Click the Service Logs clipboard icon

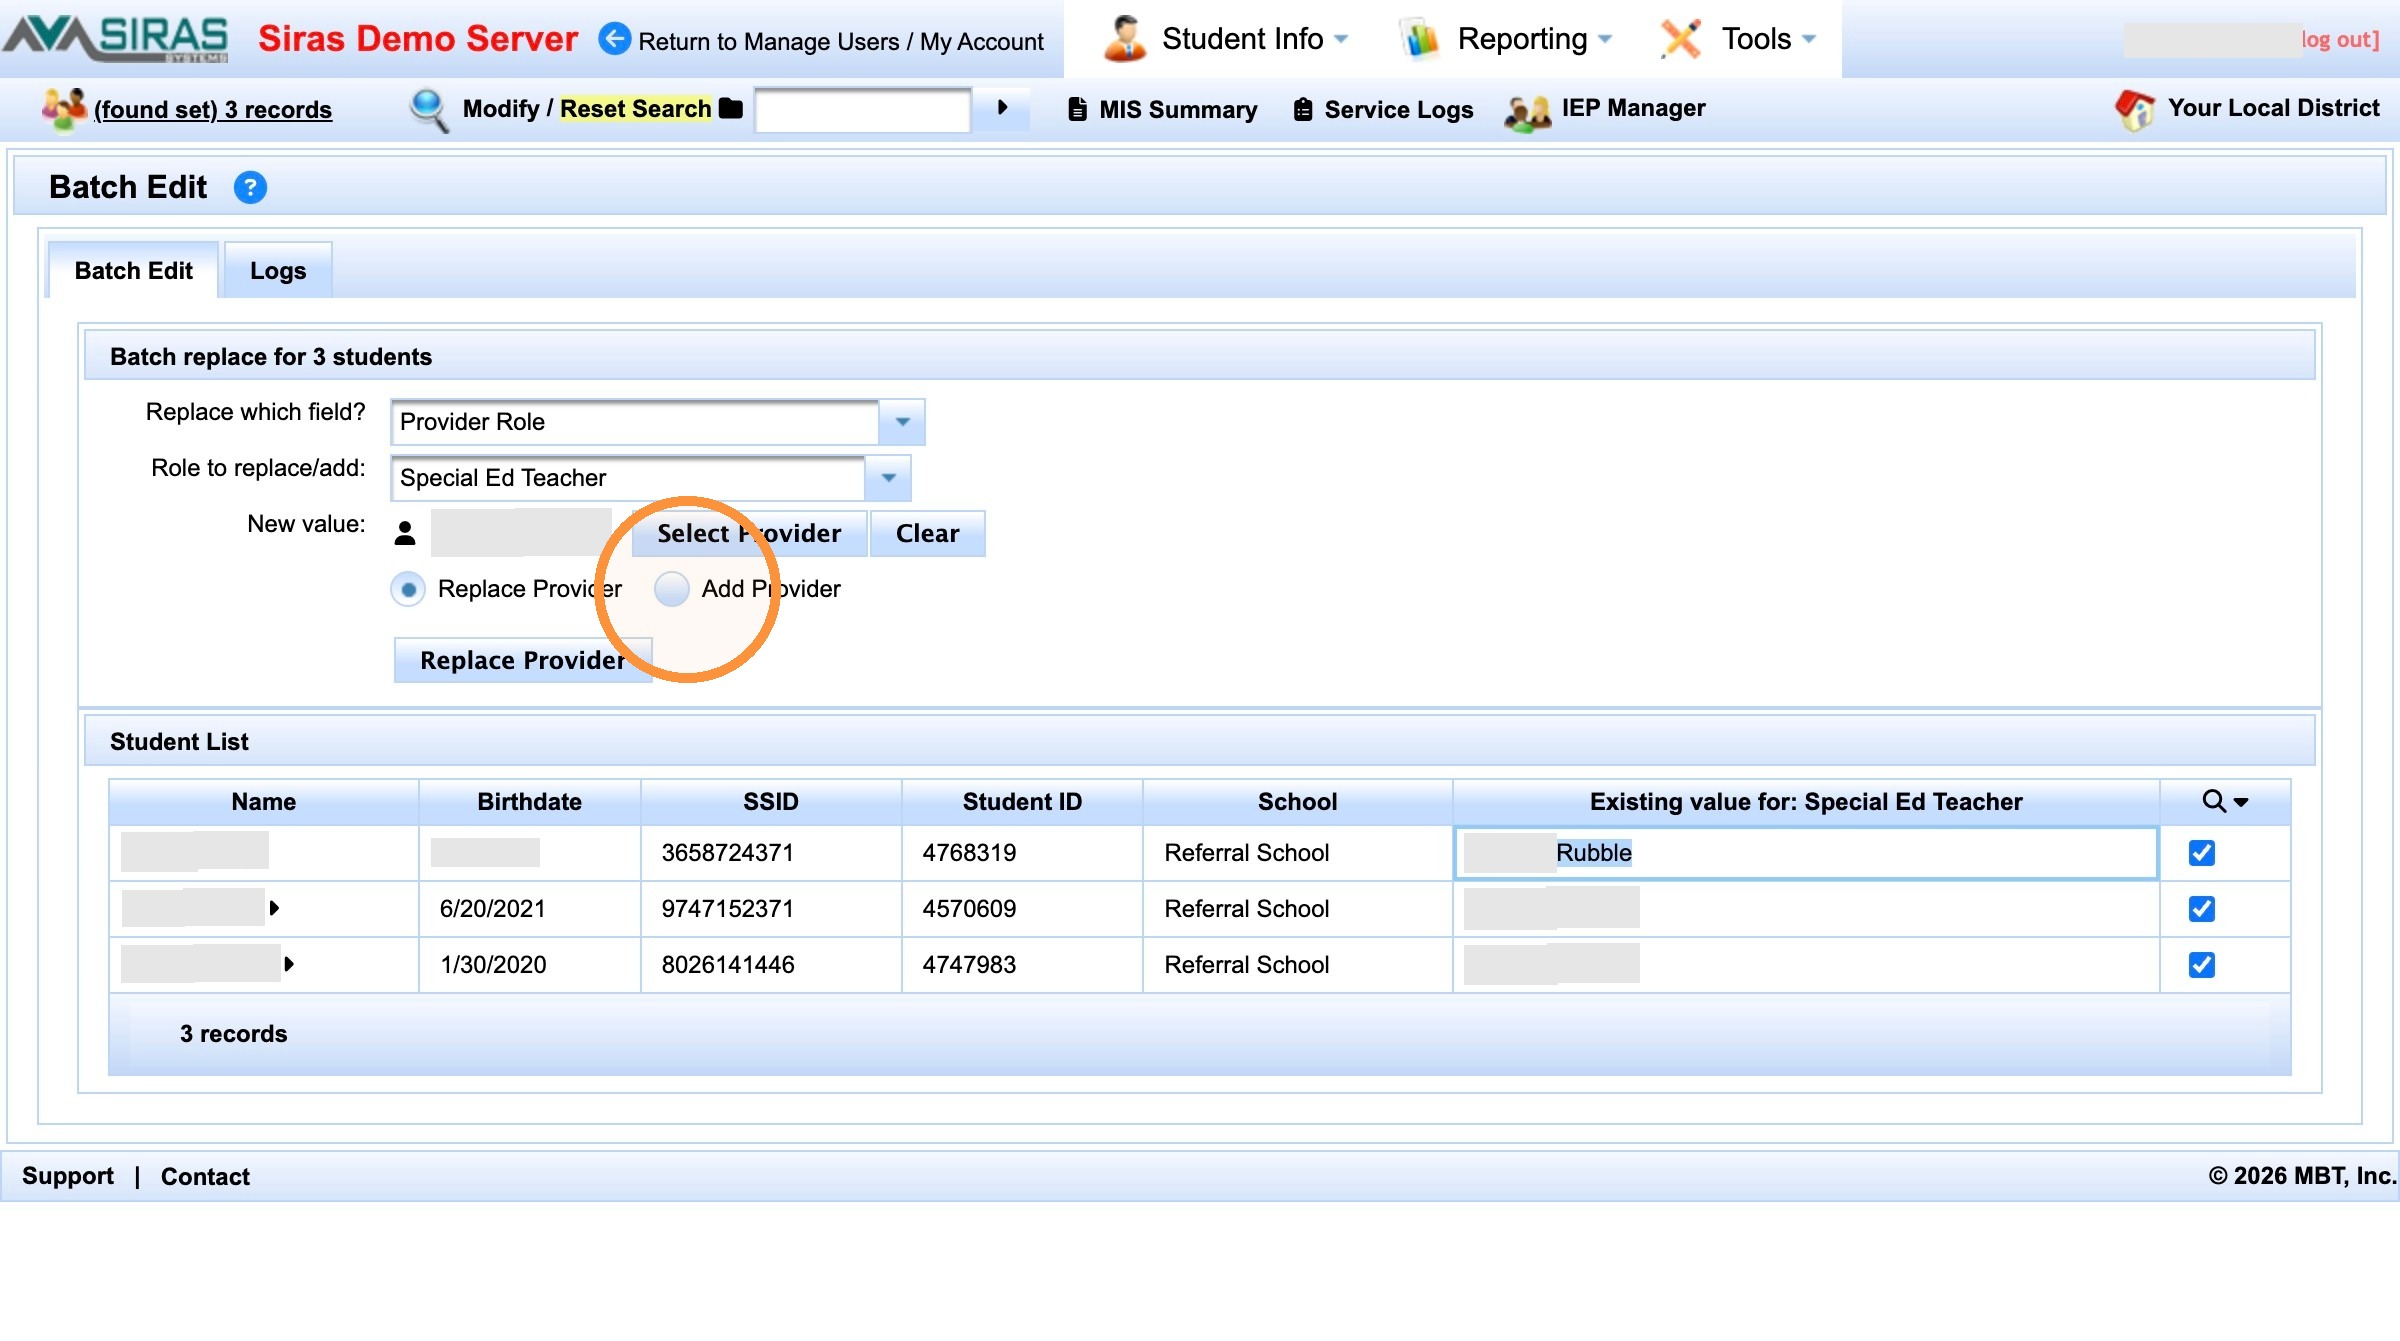coord(1302,109)
